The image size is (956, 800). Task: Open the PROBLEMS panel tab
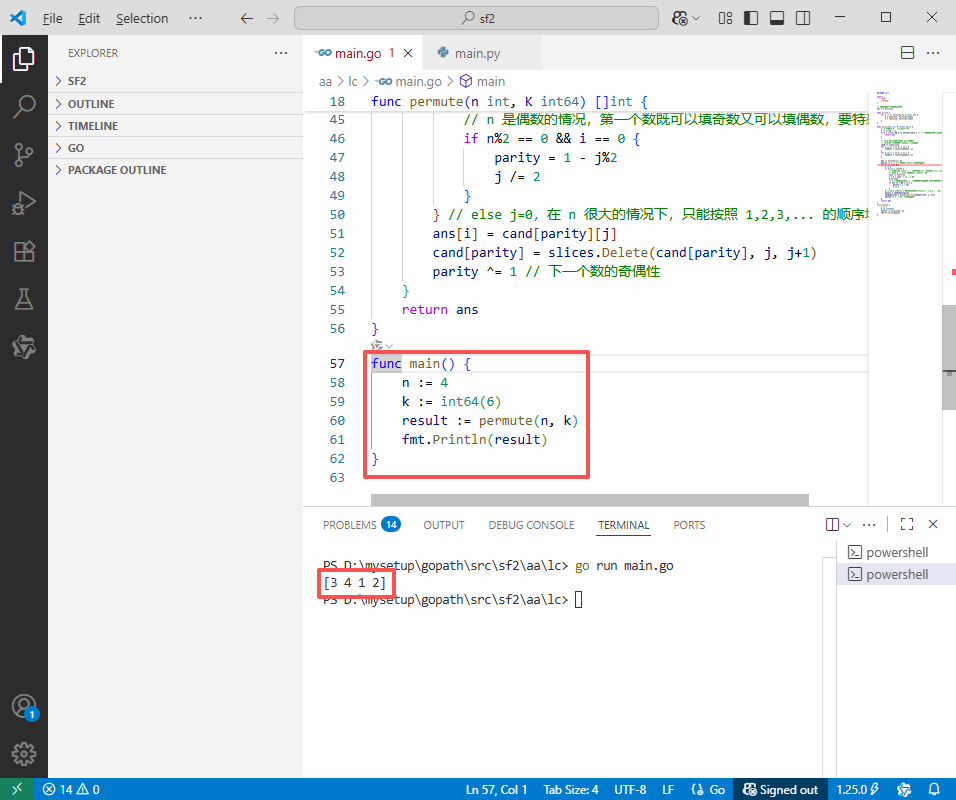[361, 524]
